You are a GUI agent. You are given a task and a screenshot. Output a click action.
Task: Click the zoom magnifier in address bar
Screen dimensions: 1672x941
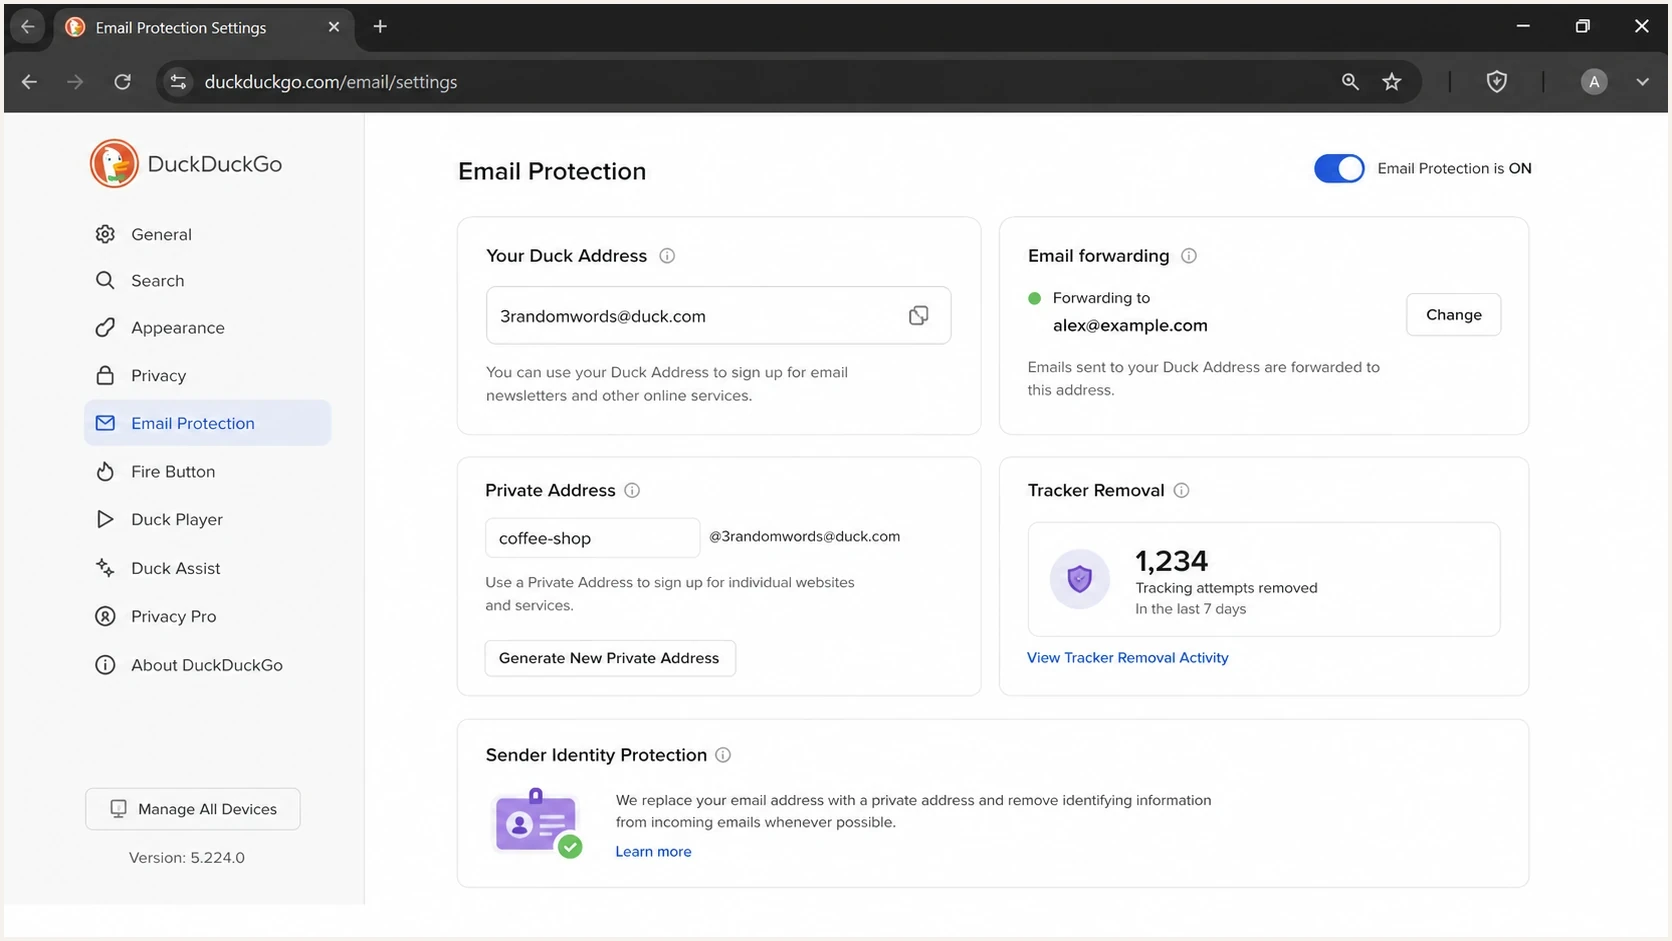tap(1350, 82)
